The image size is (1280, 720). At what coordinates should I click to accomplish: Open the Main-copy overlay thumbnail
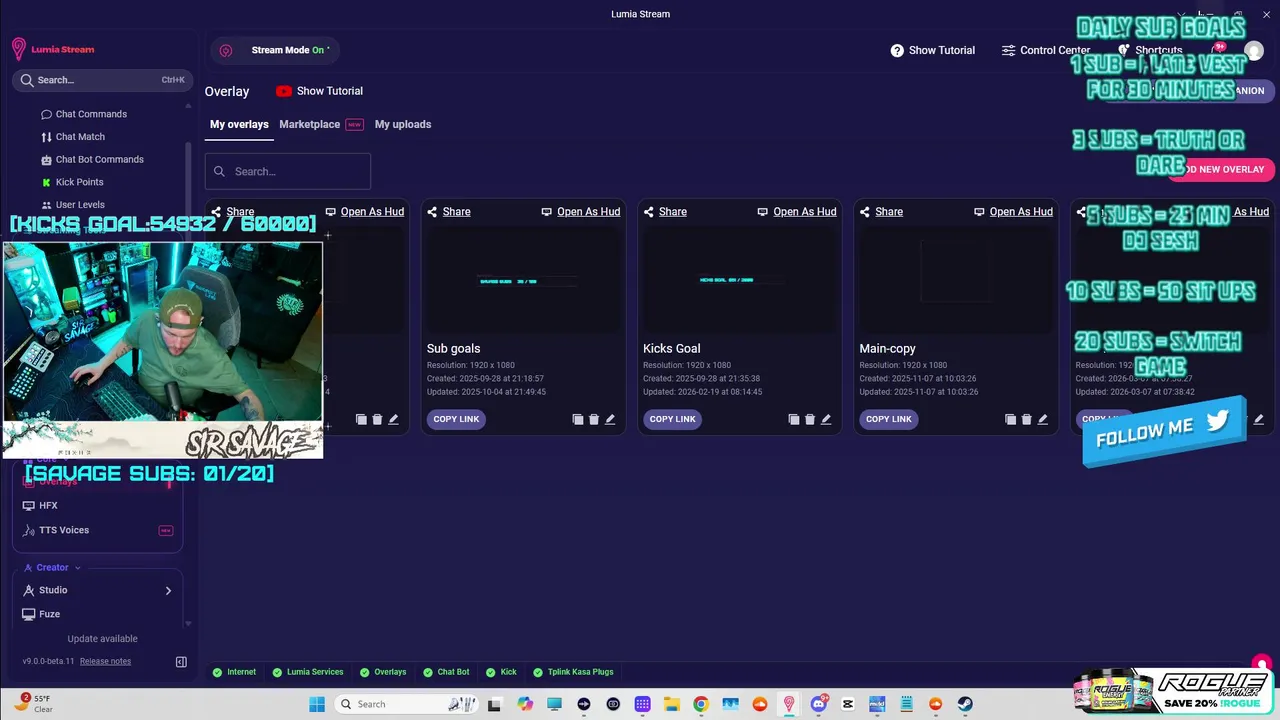coord(956,280)
